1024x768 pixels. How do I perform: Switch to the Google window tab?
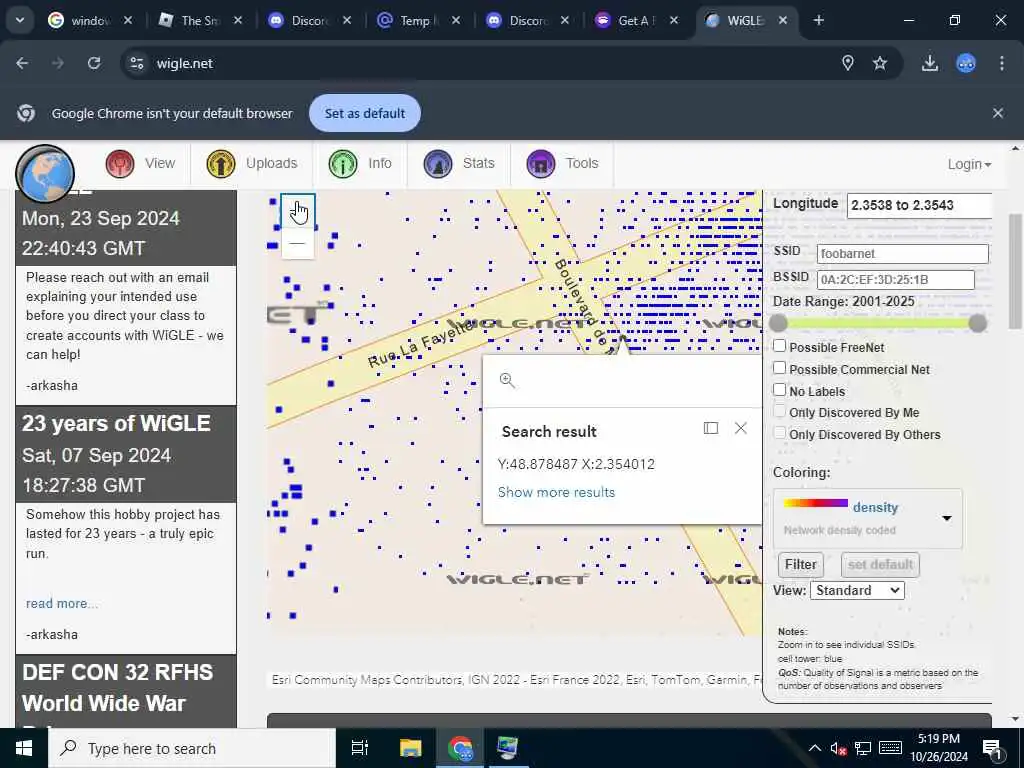coord(90,20)
